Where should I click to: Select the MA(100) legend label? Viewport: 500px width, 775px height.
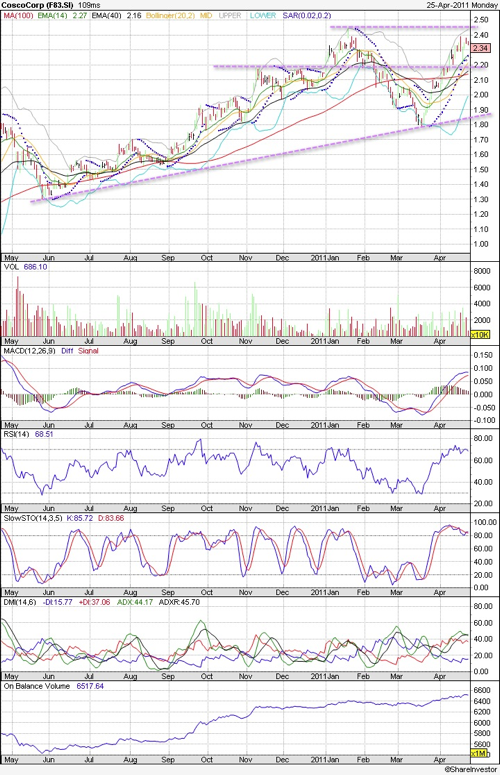pyautogui.click(x=18, y=16)
